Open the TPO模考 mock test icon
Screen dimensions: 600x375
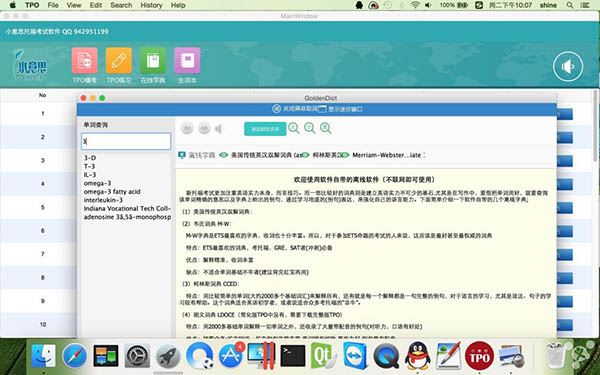(x=85, y=60)
